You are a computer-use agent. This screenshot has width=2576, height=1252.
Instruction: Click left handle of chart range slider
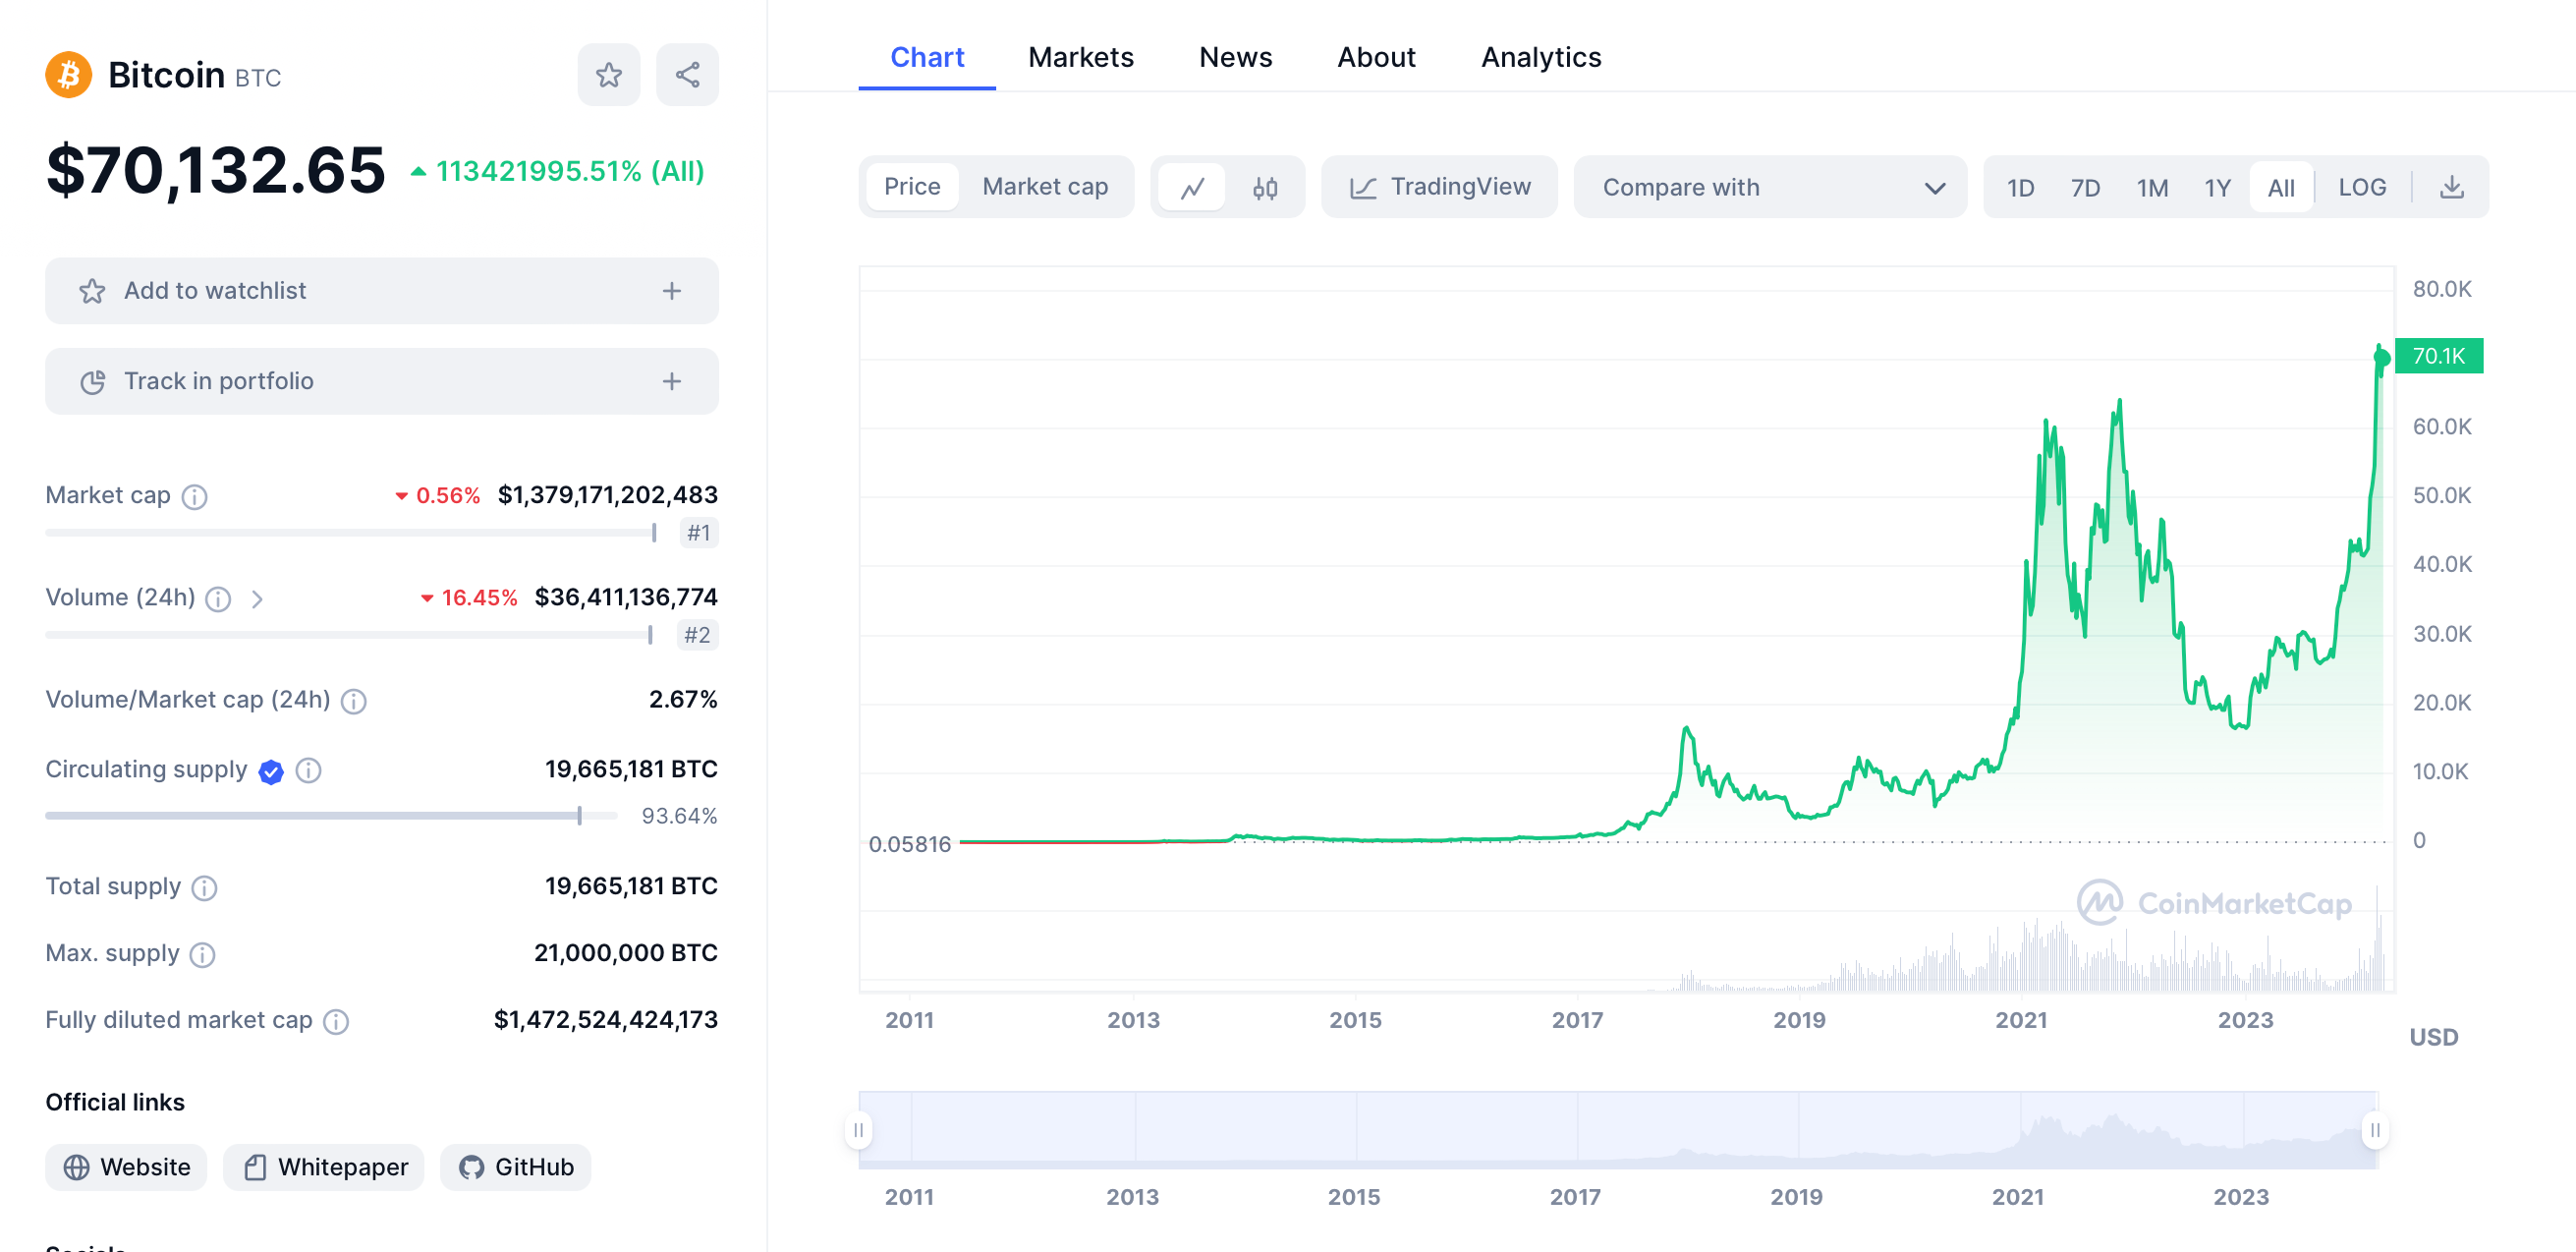pos(858,1130)
